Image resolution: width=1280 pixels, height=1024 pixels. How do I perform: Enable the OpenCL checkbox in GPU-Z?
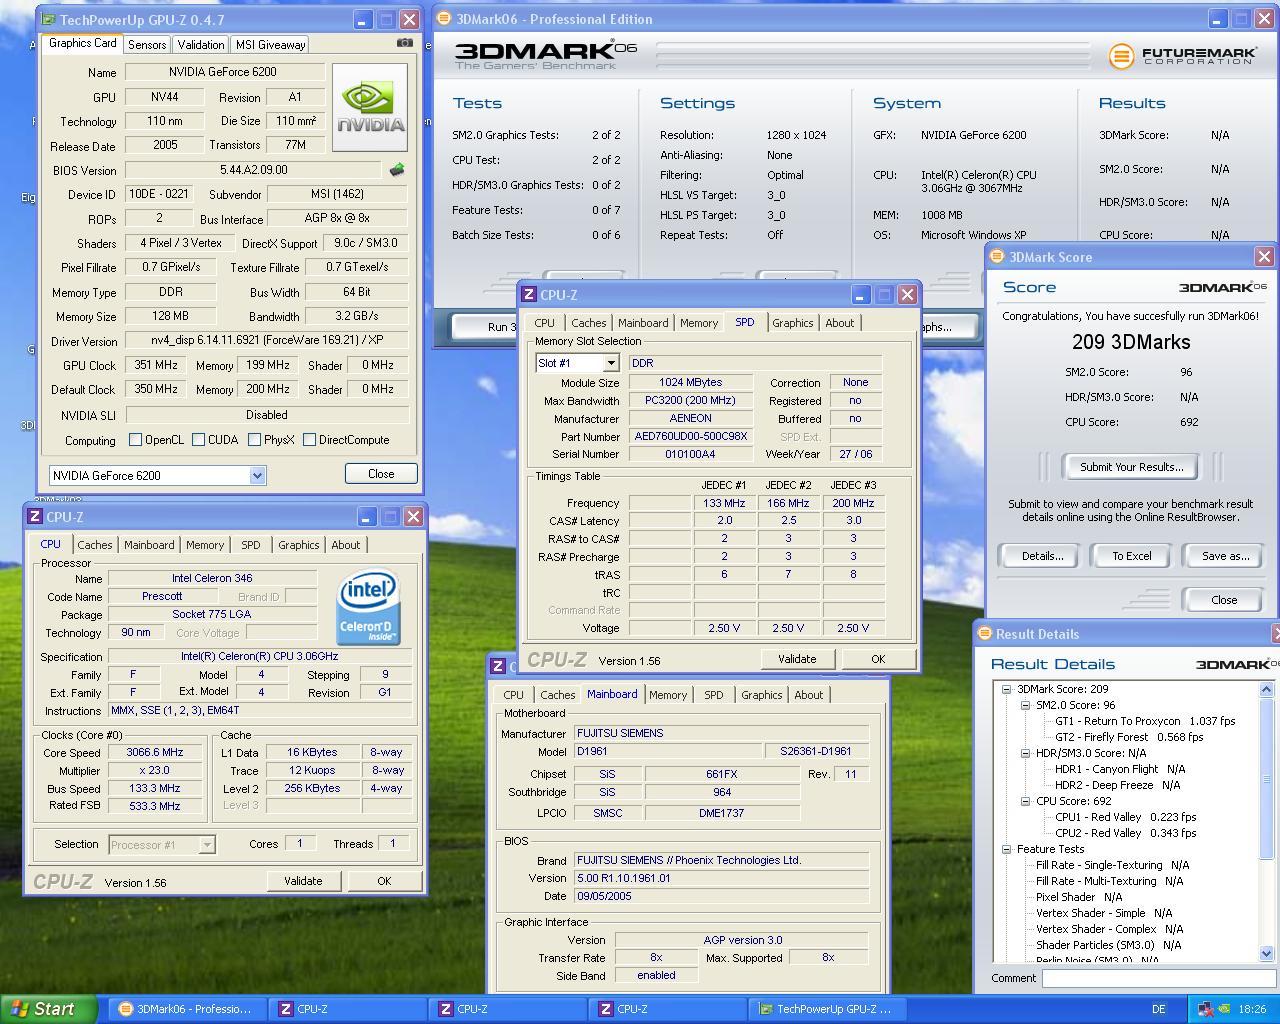point(135,440)
